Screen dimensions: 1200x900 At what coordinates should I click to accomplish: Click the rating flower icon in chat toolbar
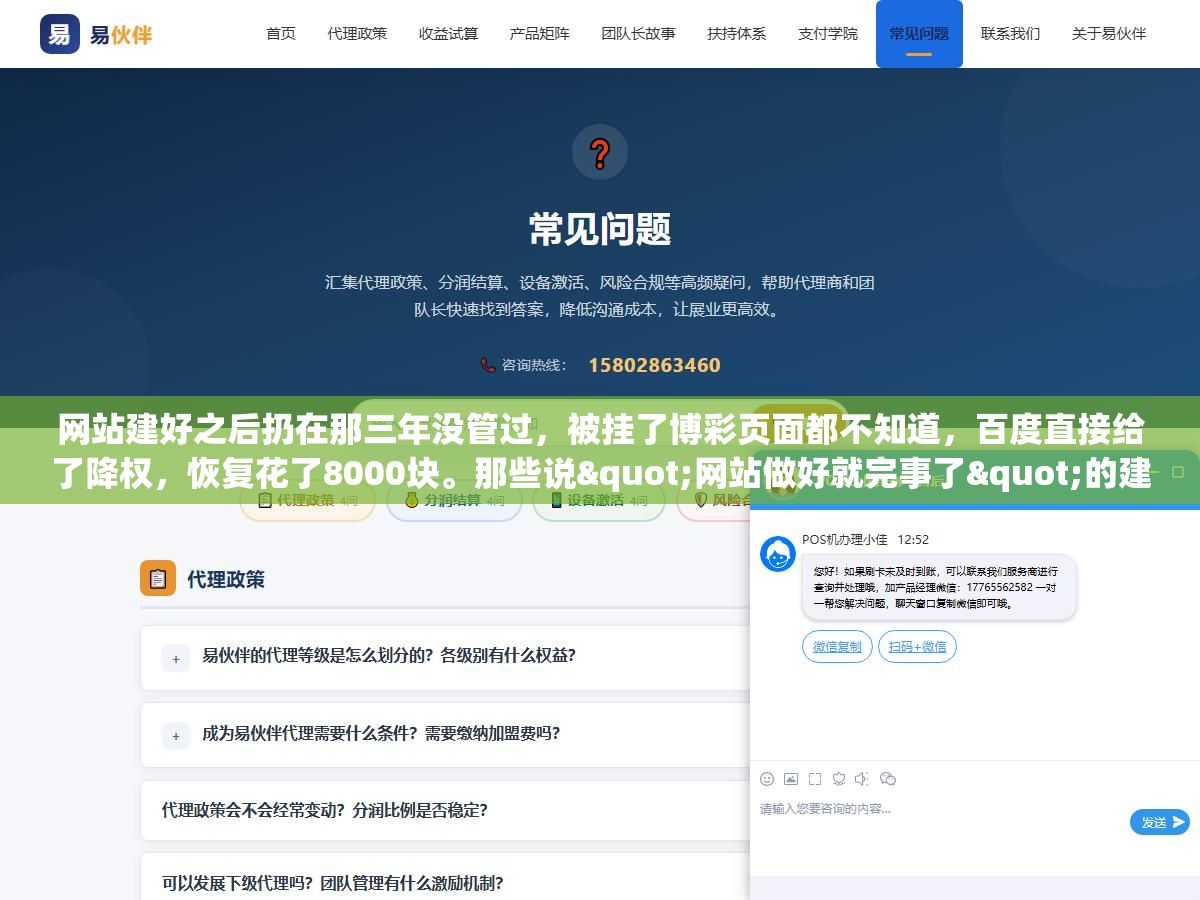click(839, 778)
